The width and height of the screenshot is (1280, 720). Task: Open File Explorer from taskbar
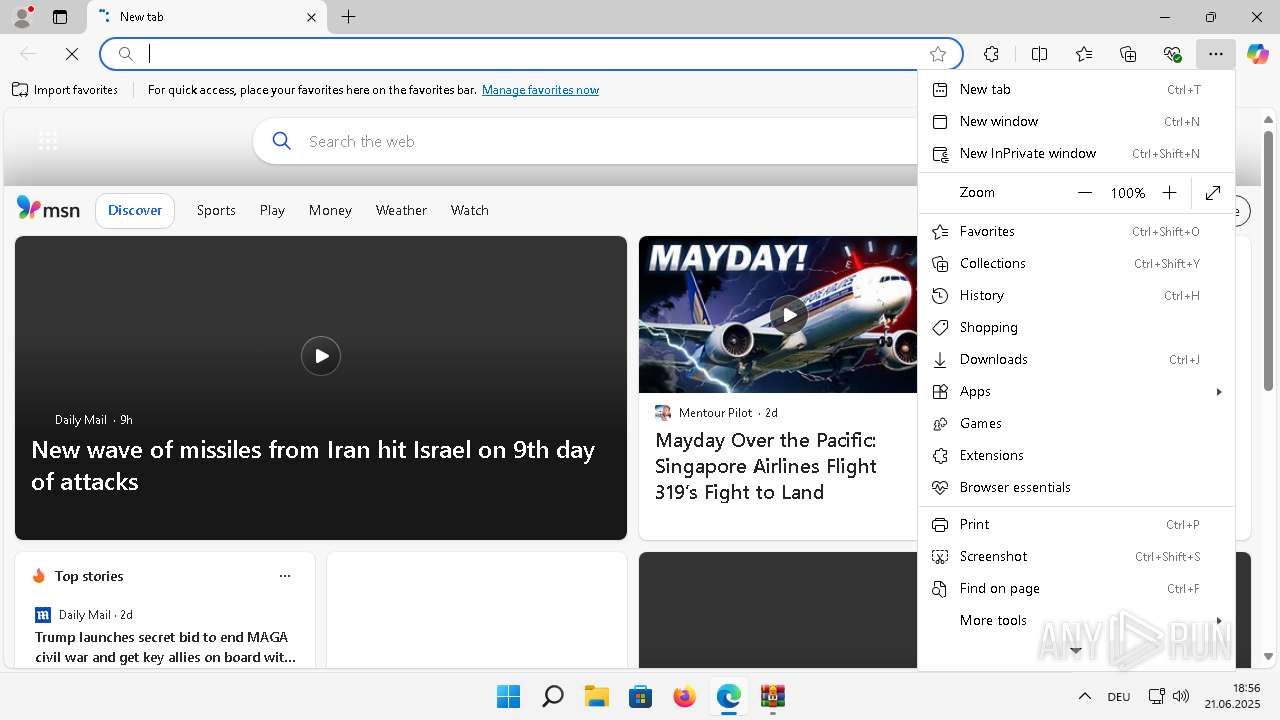point(597,696)
